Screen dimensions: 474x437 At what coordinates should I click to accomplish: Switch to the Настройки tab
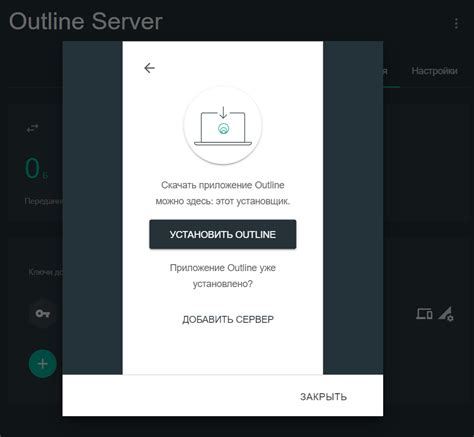(434, 71)
